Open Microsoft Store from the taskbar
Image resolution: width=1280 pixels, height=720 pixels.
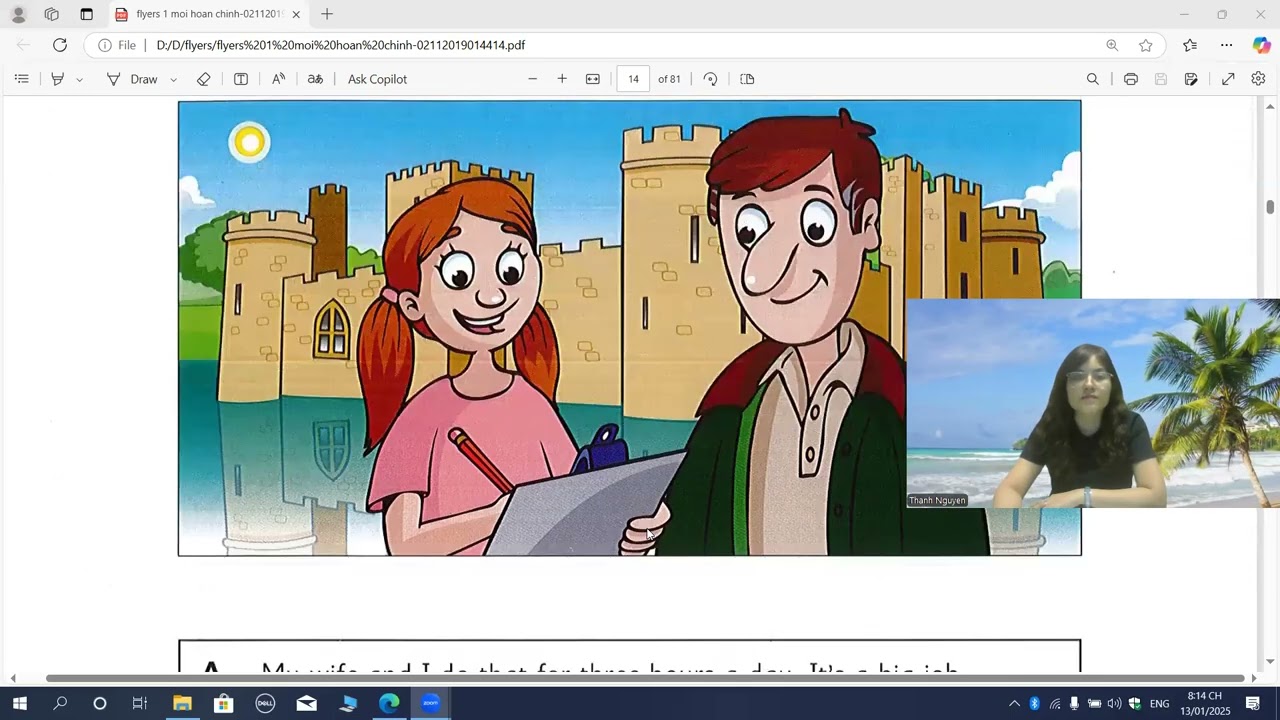pyautogui.click(x=224, y=703)
